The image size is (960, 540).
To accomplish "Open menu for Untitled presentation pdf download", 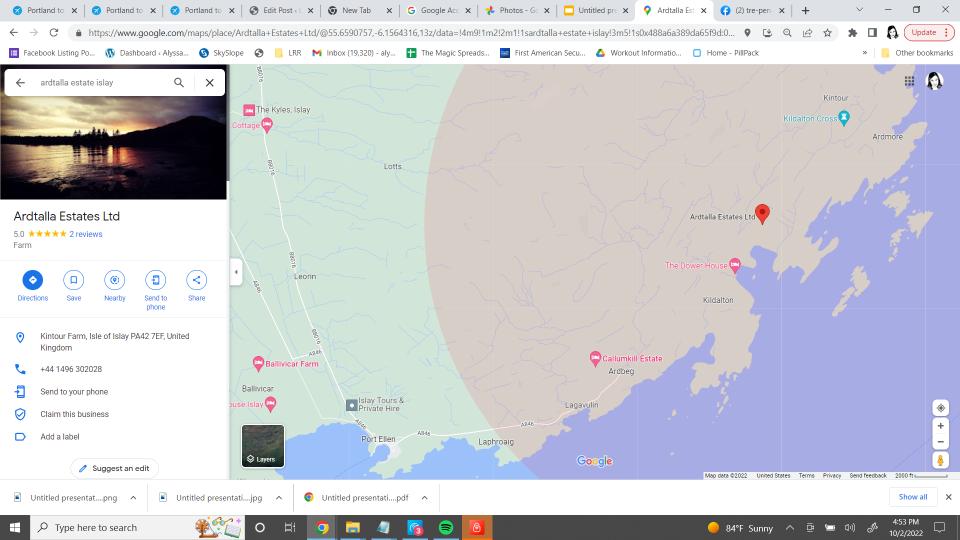I will 424,498.
